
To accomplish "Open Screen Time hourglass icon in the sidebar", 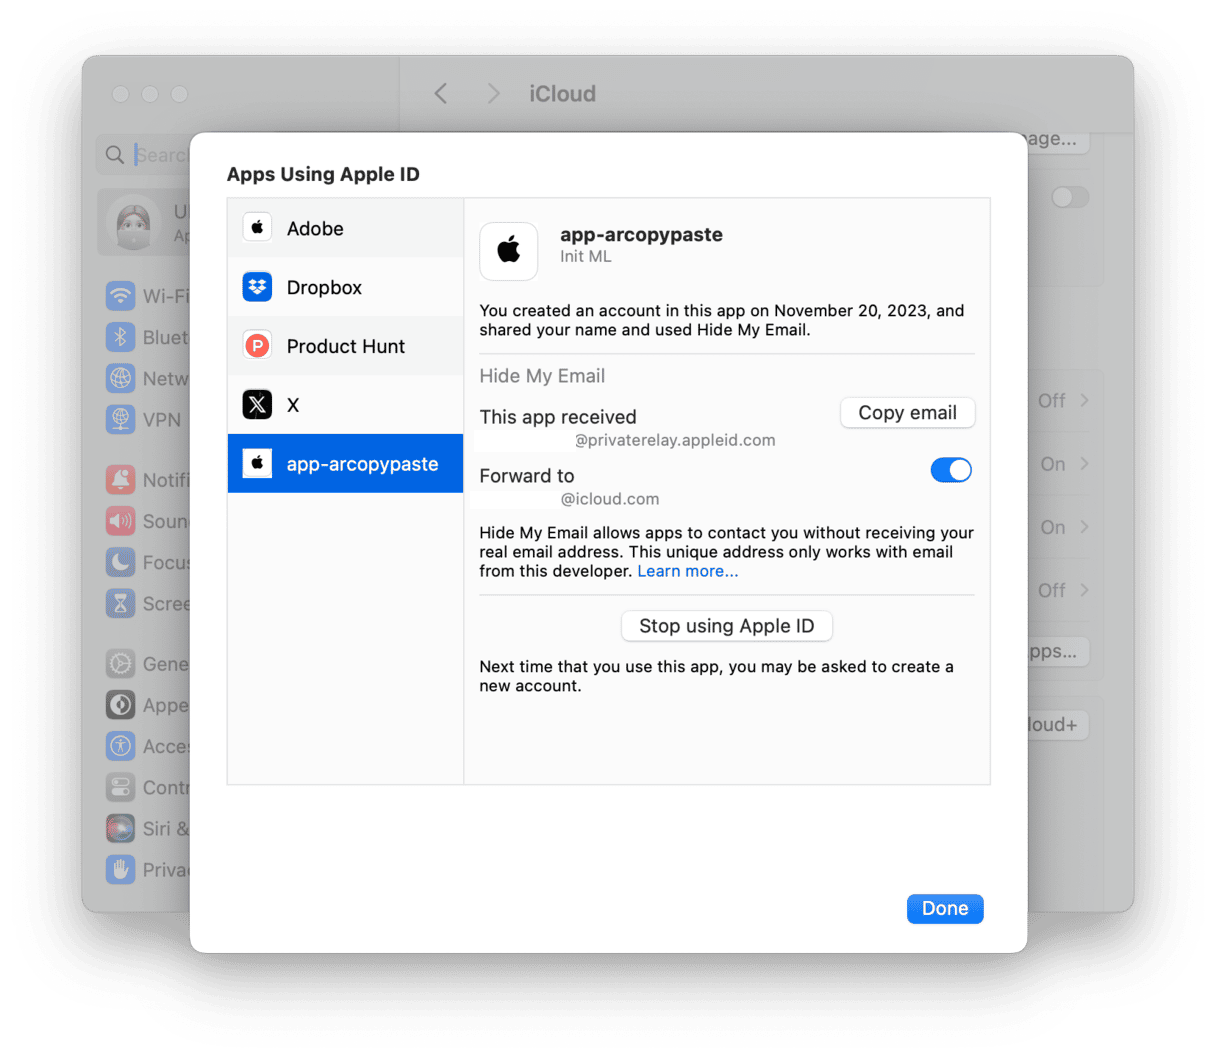I will 120,603.
